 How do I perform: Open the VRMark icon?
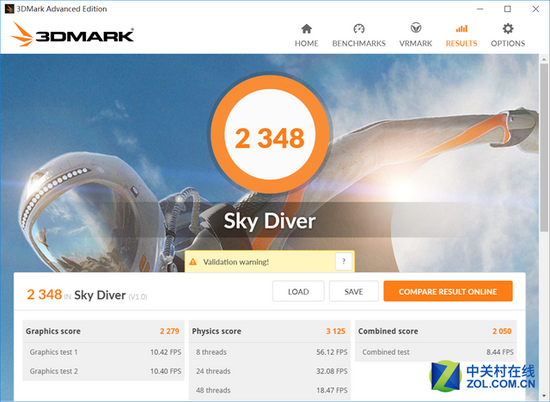point(416,28)
